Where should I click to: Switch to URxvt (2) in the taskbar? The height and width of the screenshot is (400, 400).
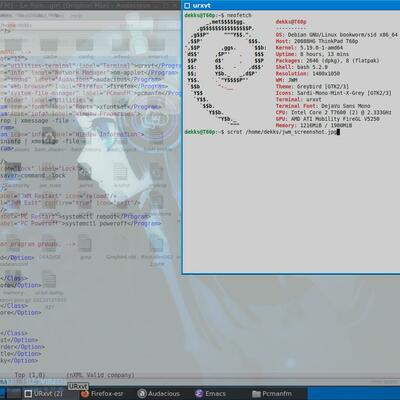pos(44,394)
